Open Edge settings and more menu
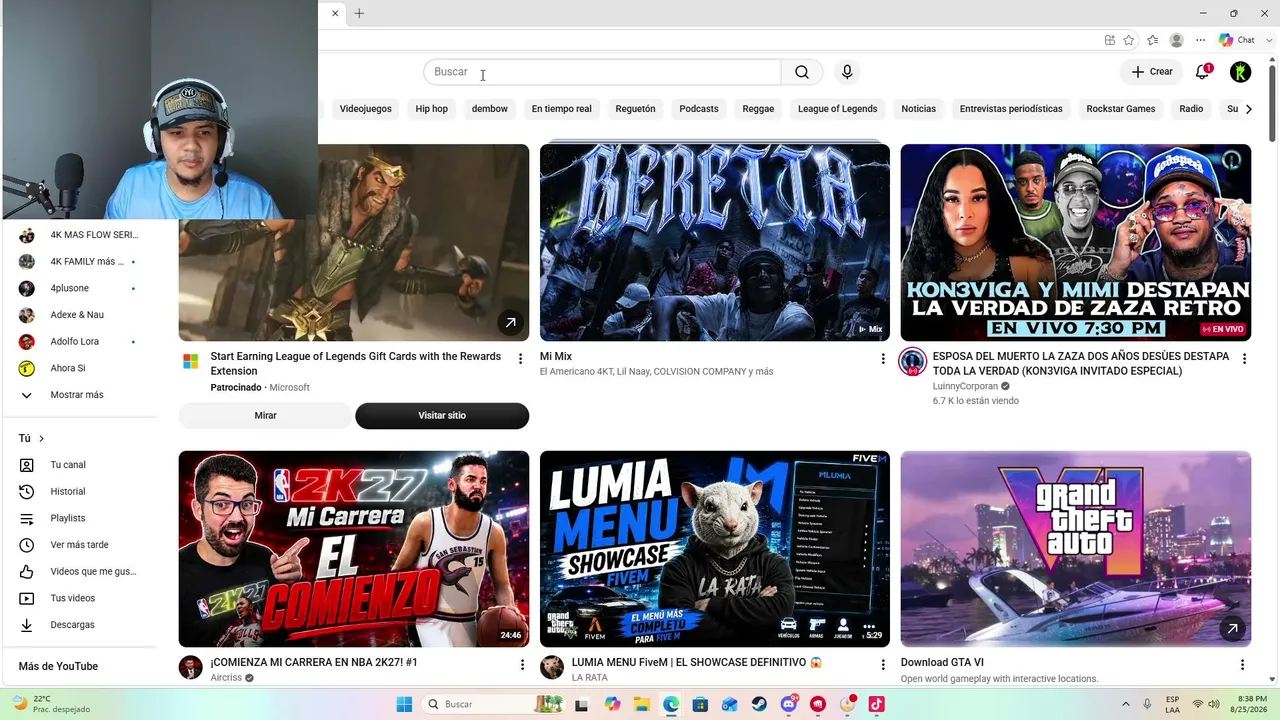 pyautogui.click(x=1201, y=40)
